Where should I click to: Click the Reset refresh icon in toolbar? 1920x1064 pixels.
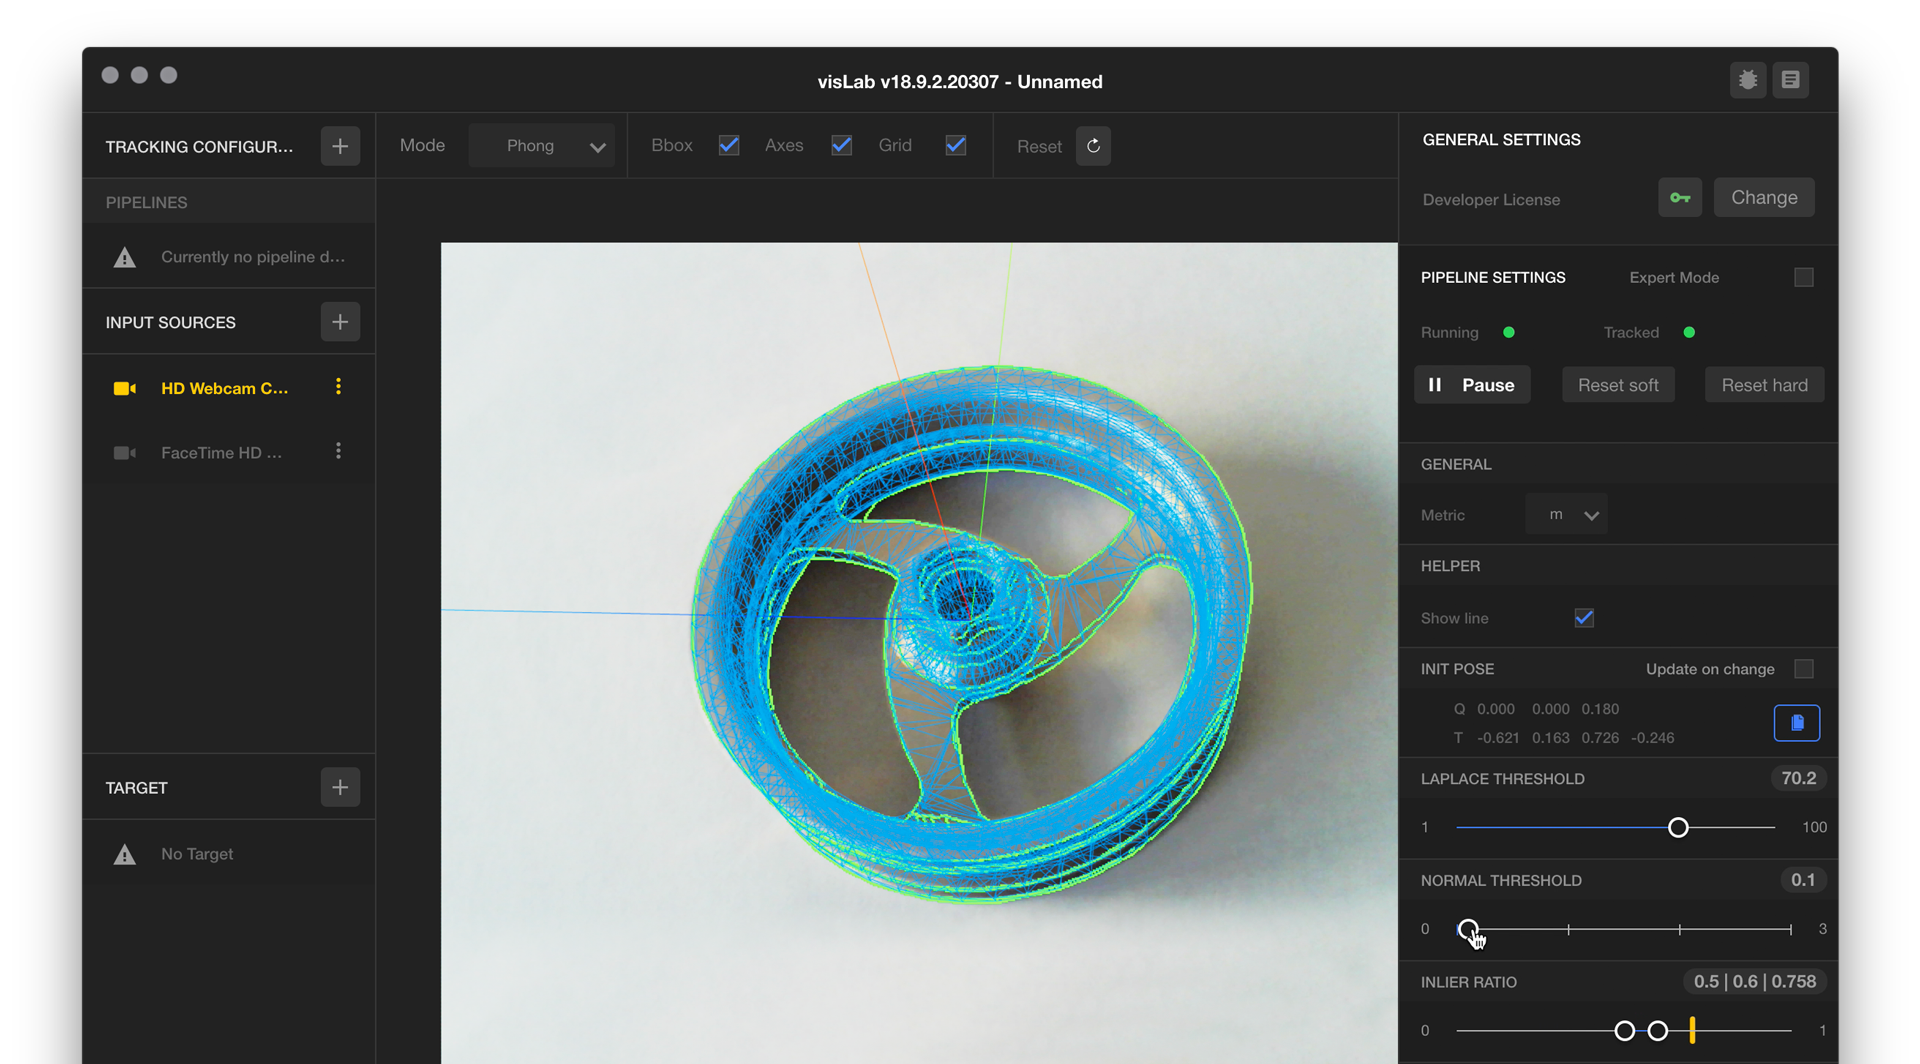[x=1093, y=145]
